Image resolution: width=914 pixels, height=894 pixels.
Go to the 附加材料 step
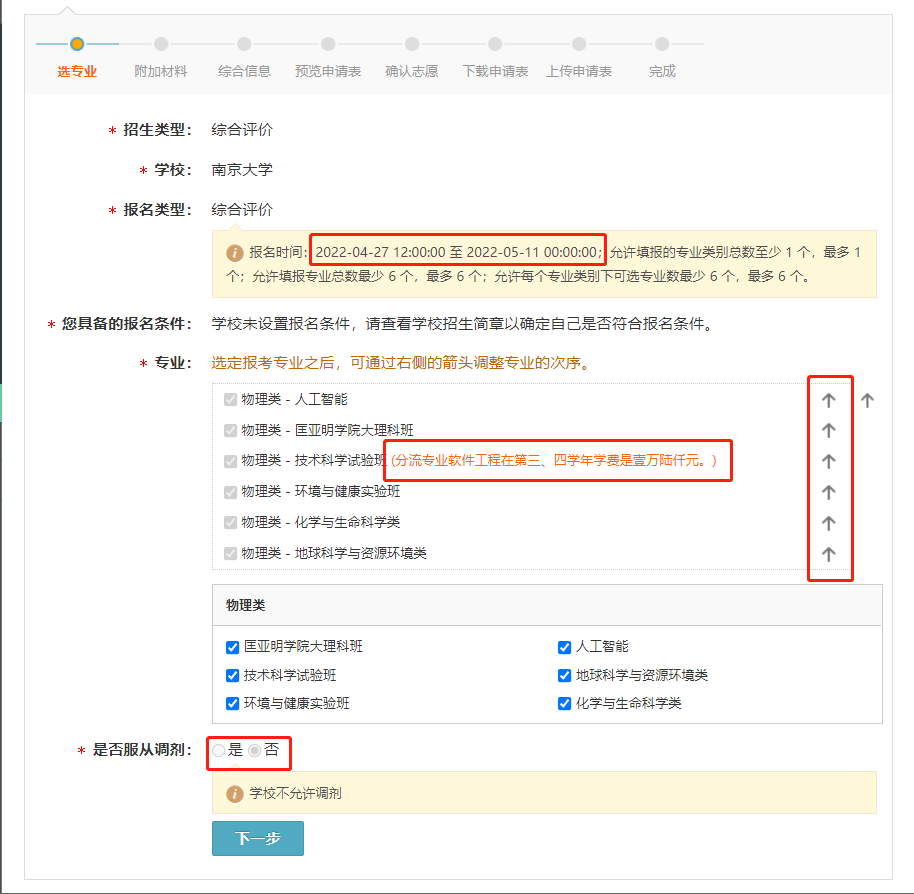click(161, 71)
